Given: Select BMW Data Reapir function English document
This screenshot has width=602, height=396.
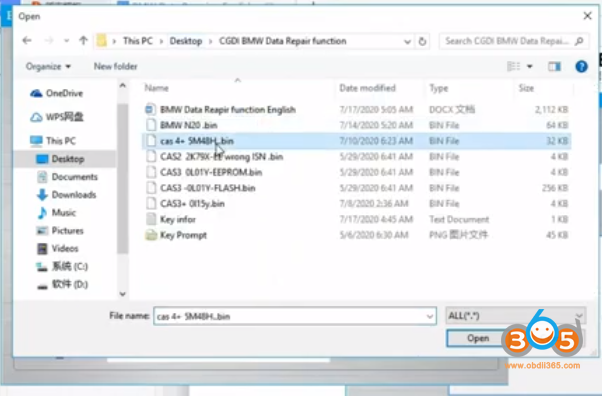Looking at the screenshot, I should click(x=356, y=109).
